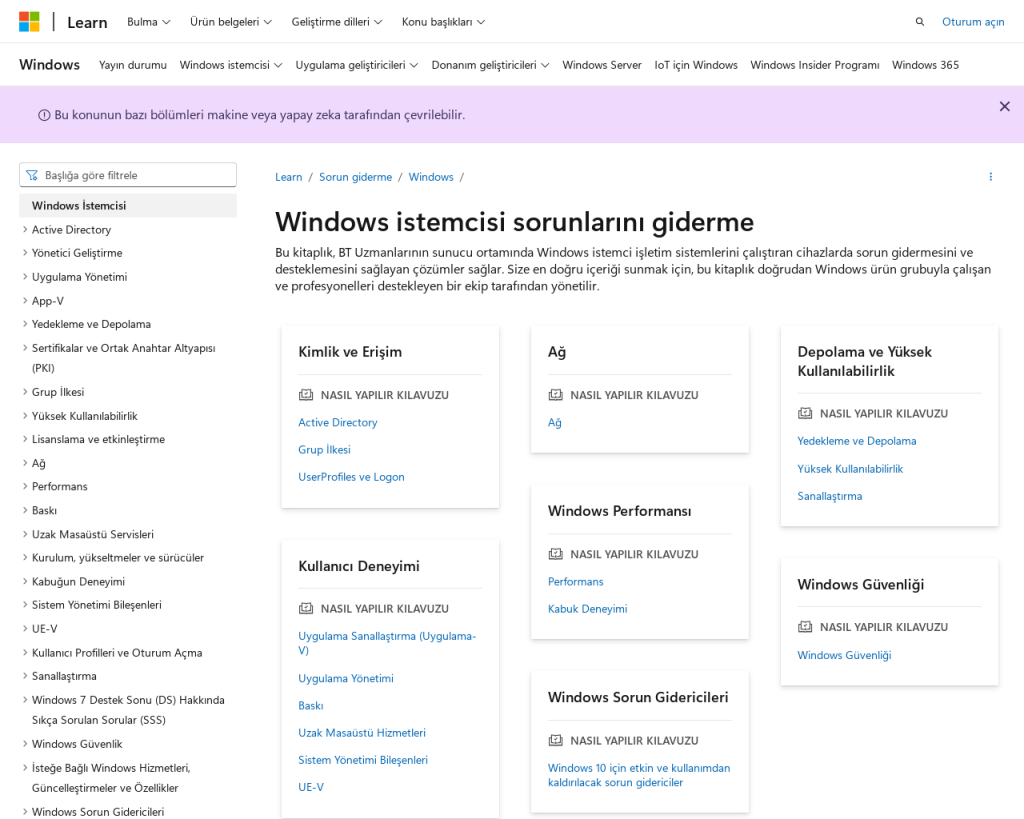This screenshot has height=819, width=1024.
Task: Expand the Performans sidebar node
Action: tap(25, 486)
